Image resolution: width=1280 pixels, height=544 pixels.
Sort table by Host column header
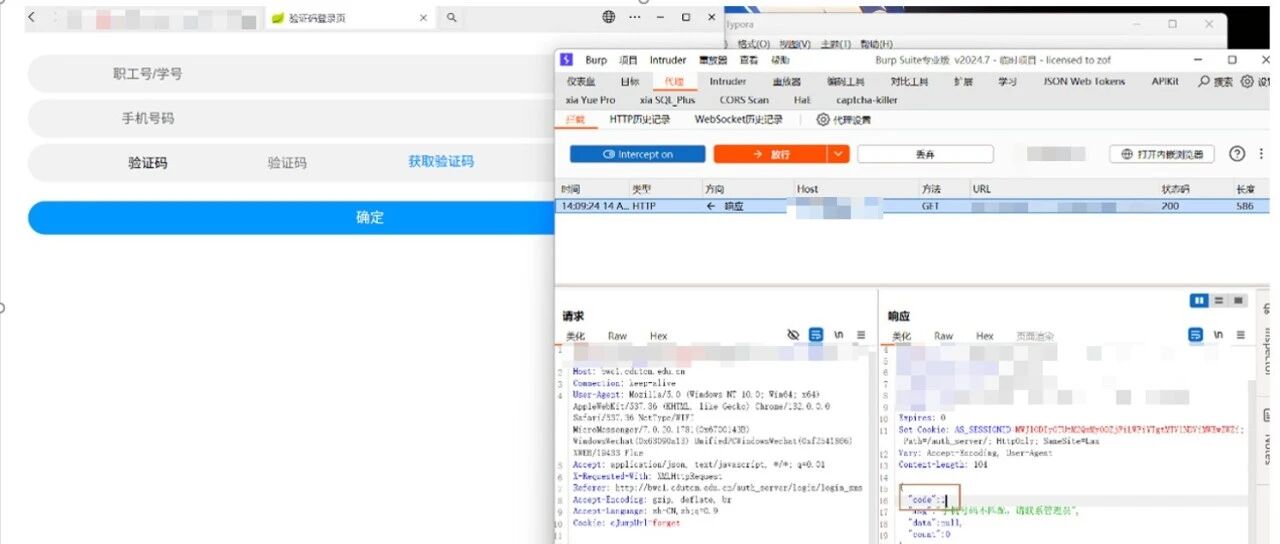click(807, 189)
